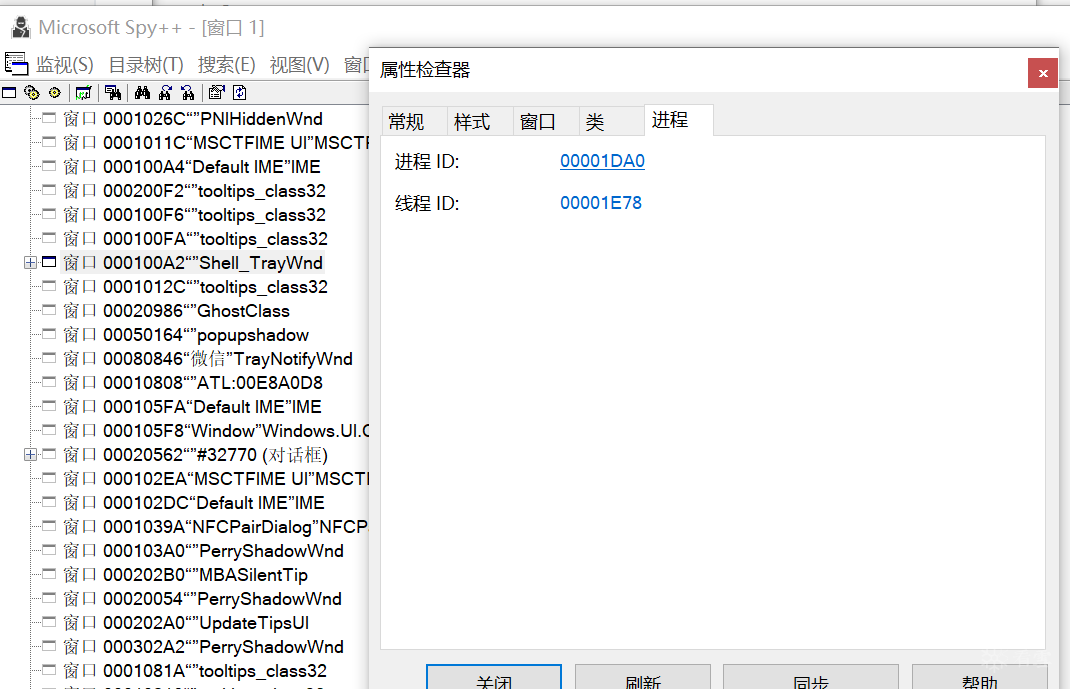This screenshot has height=689, width=1070.
Task: Click the Find Next binoculars icon
Action: click(x=165, y=93)
